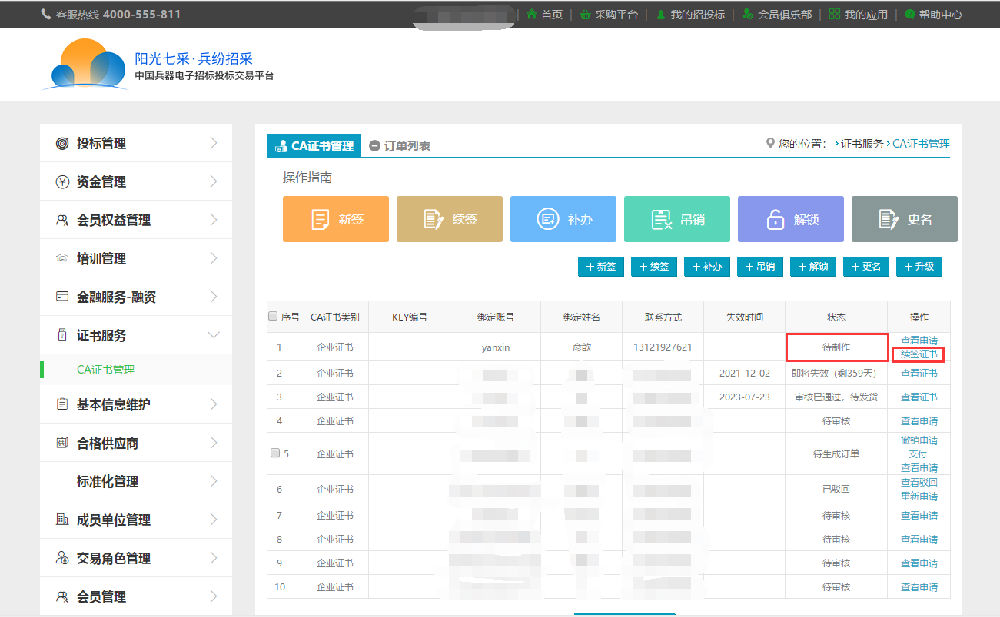
Task: Switch to the CA证书管理 tab
Action: click(x=314, y=145)
